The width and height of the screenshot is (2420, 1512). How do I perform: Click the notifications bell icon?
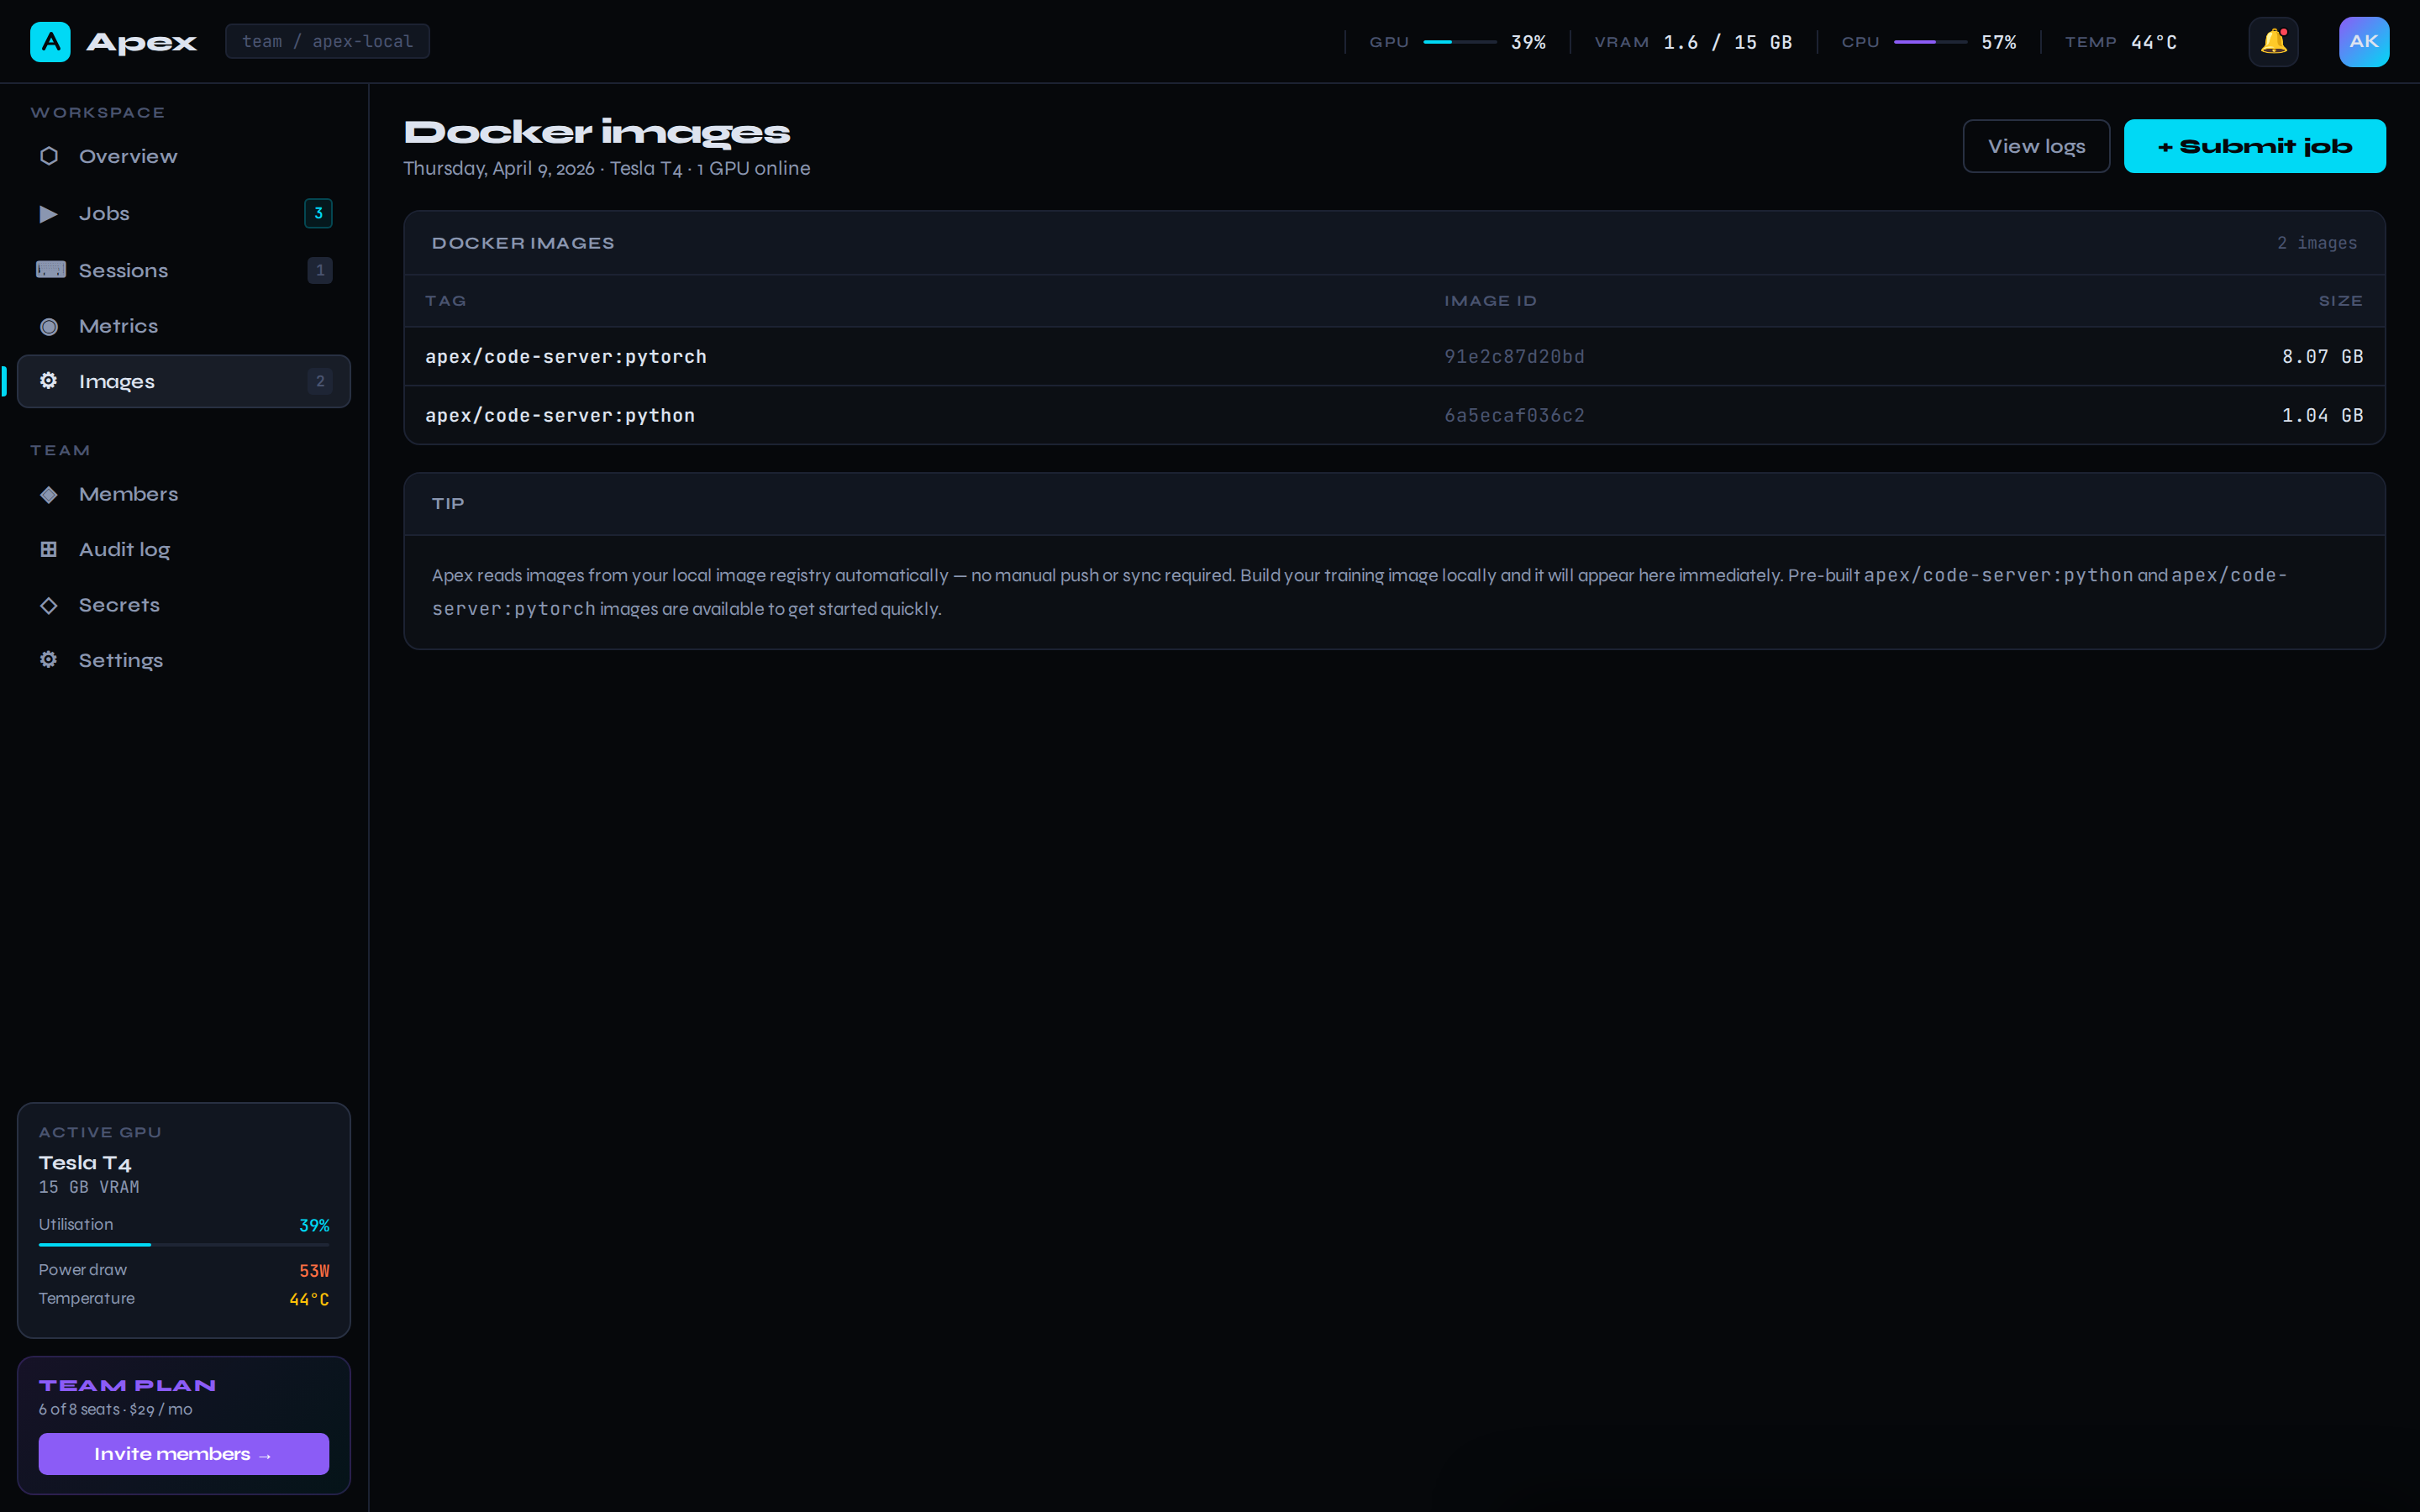click(x=2273, y=41)
